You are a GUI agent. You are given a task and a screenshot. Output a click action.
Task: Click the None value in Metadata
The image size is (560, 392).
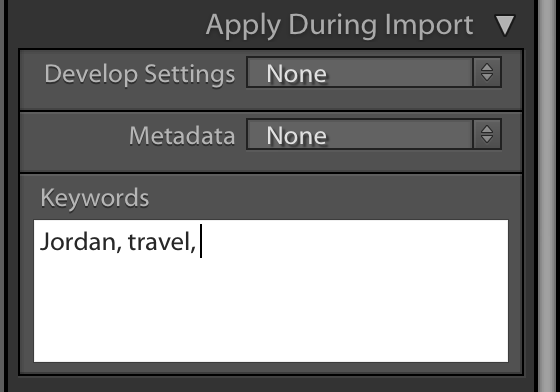click(296, 136)
